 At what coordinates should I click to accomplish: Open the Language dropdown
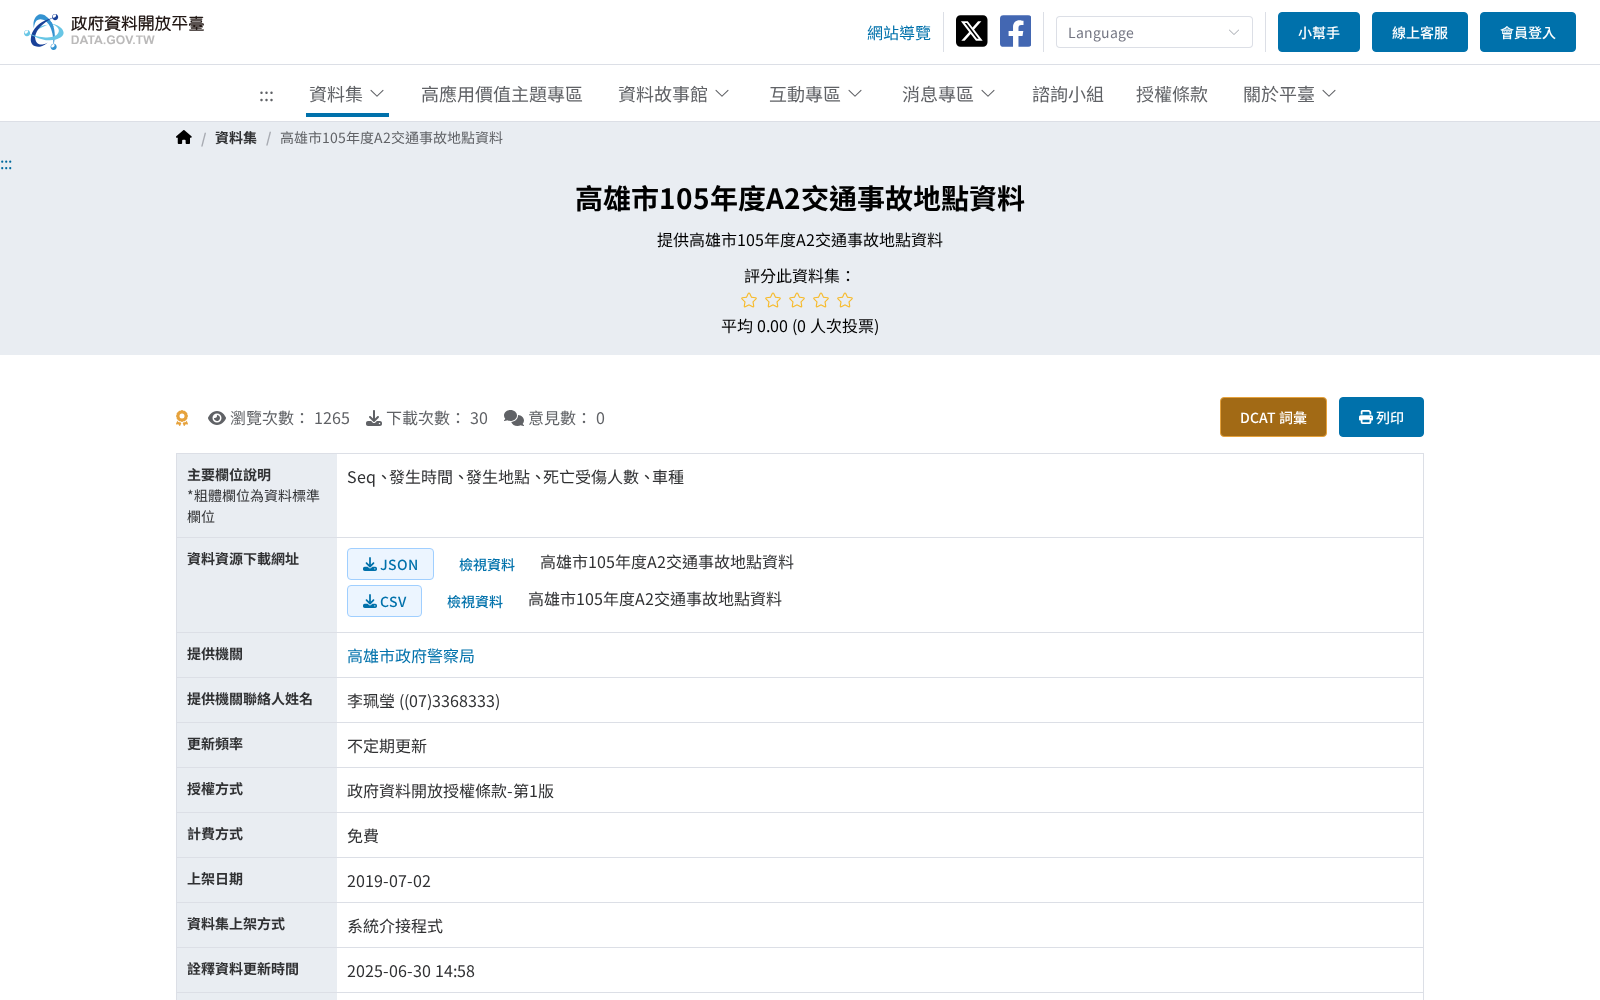(x=1154, y=32)
